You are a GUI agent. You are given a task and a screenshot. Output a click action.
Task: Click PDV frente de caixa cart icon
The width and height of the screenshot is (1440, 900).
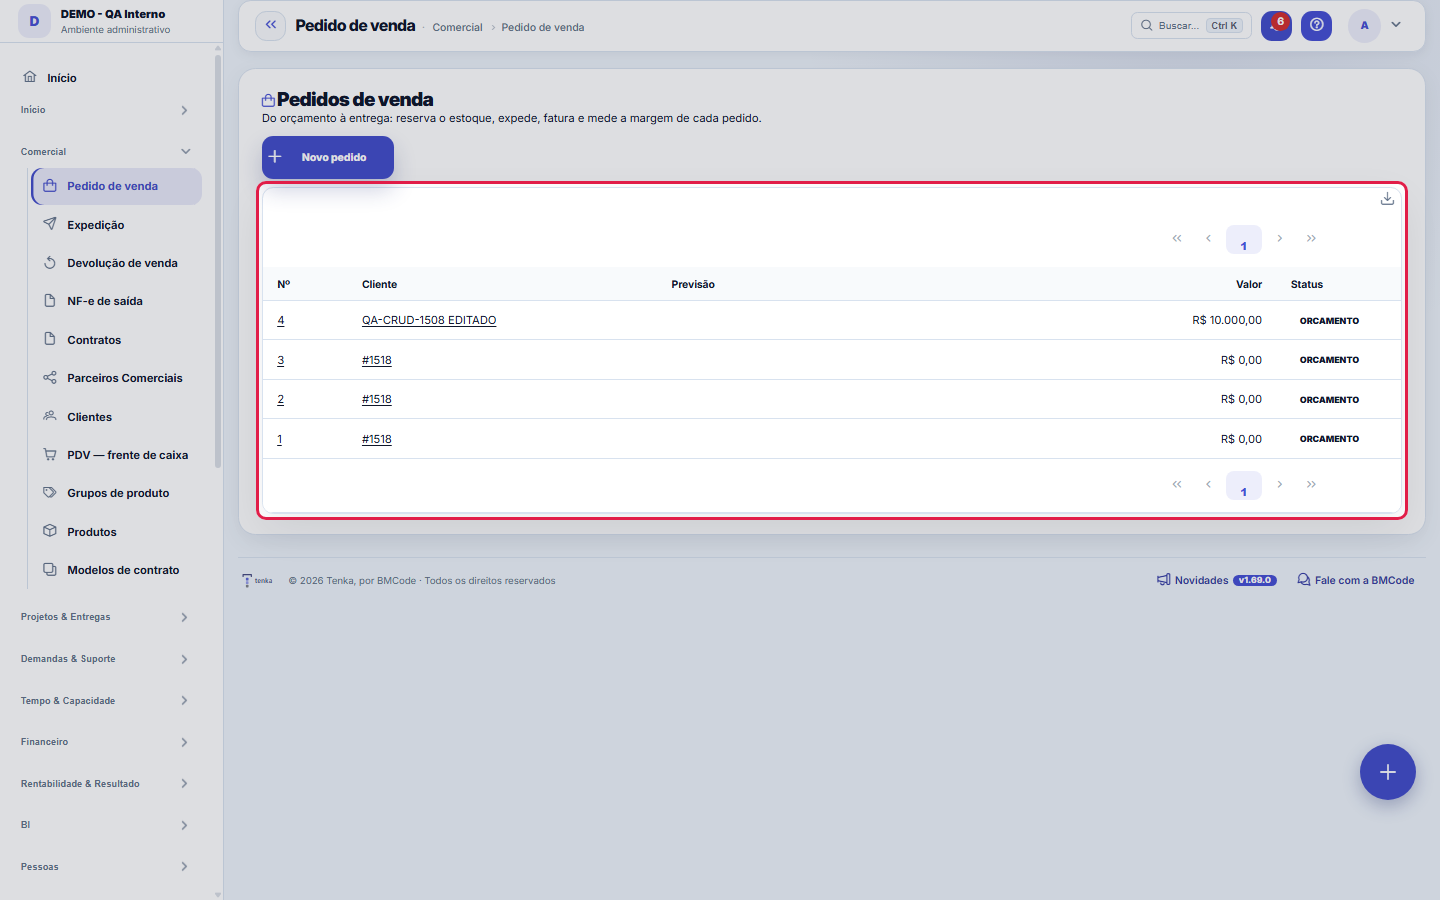point(50,454)
